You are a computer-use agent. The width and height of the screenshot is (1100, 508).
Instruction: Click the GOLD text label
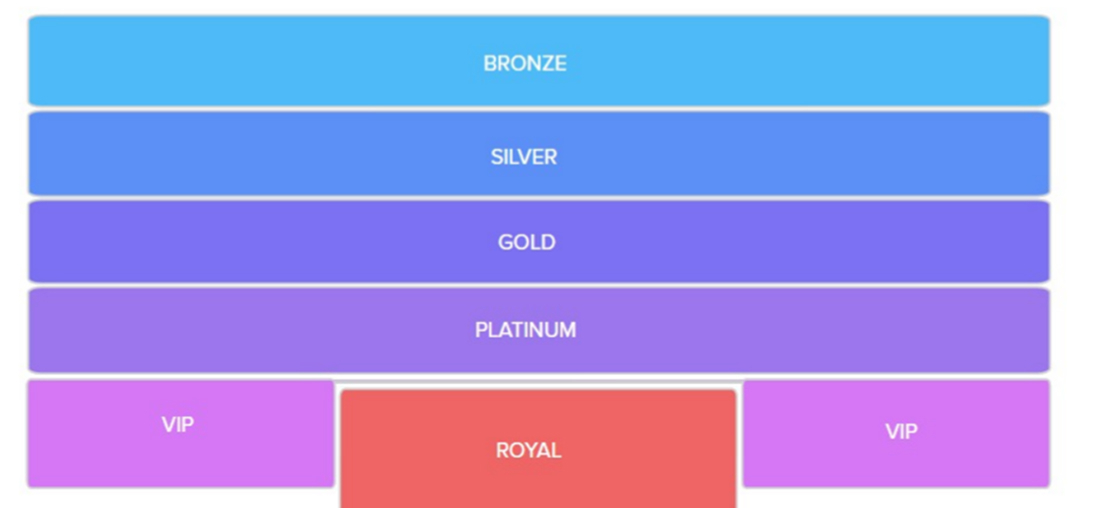coord(527,242)
